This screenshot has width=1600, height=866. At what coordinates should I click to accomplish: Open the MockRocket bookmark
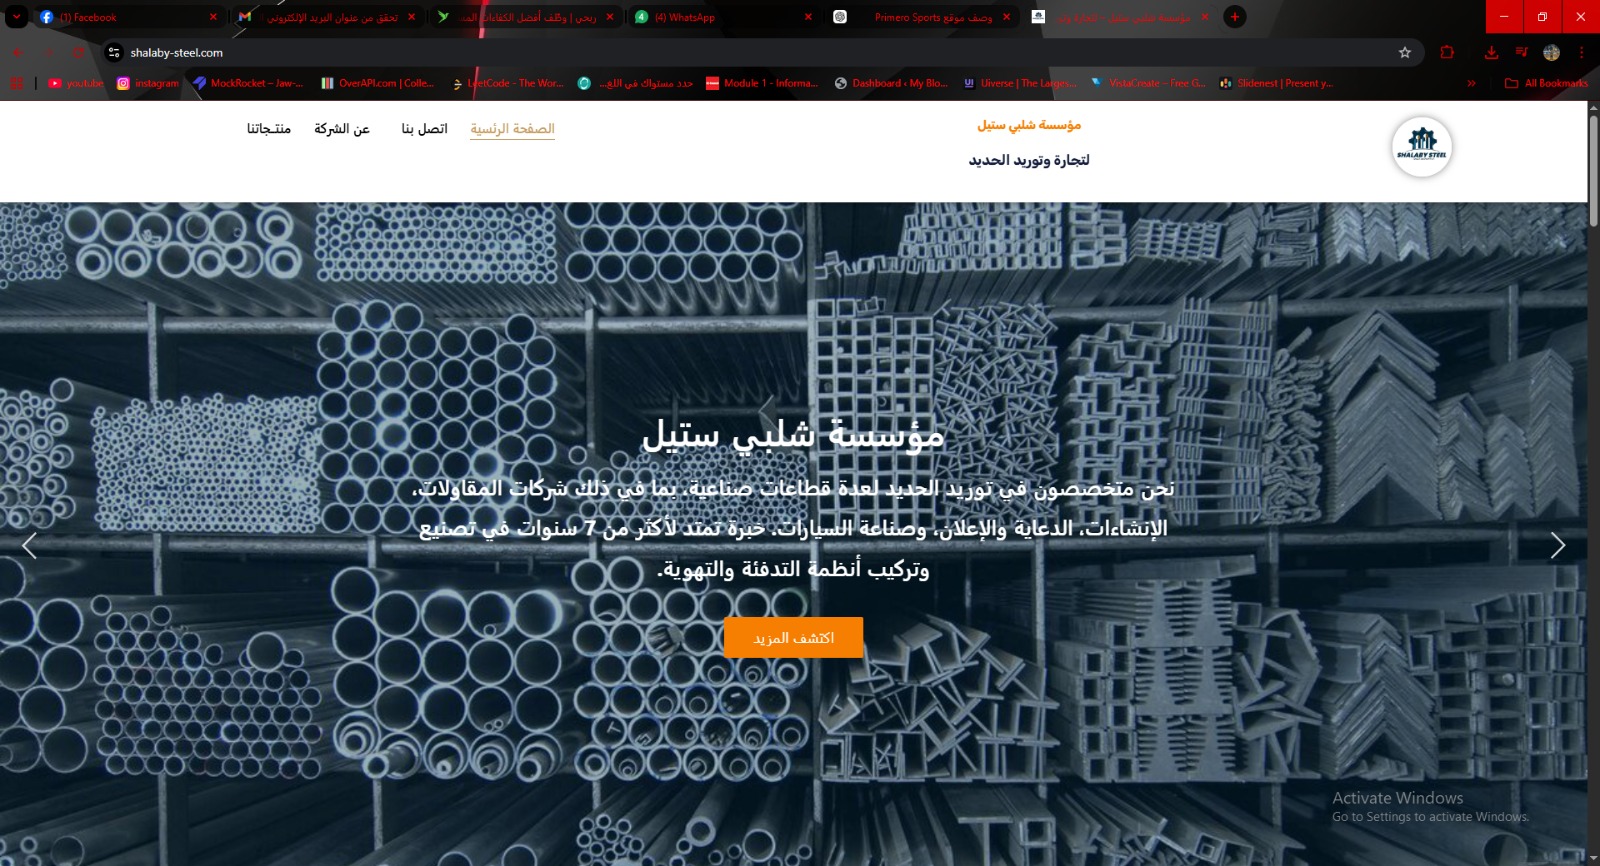tap(248, 83)
